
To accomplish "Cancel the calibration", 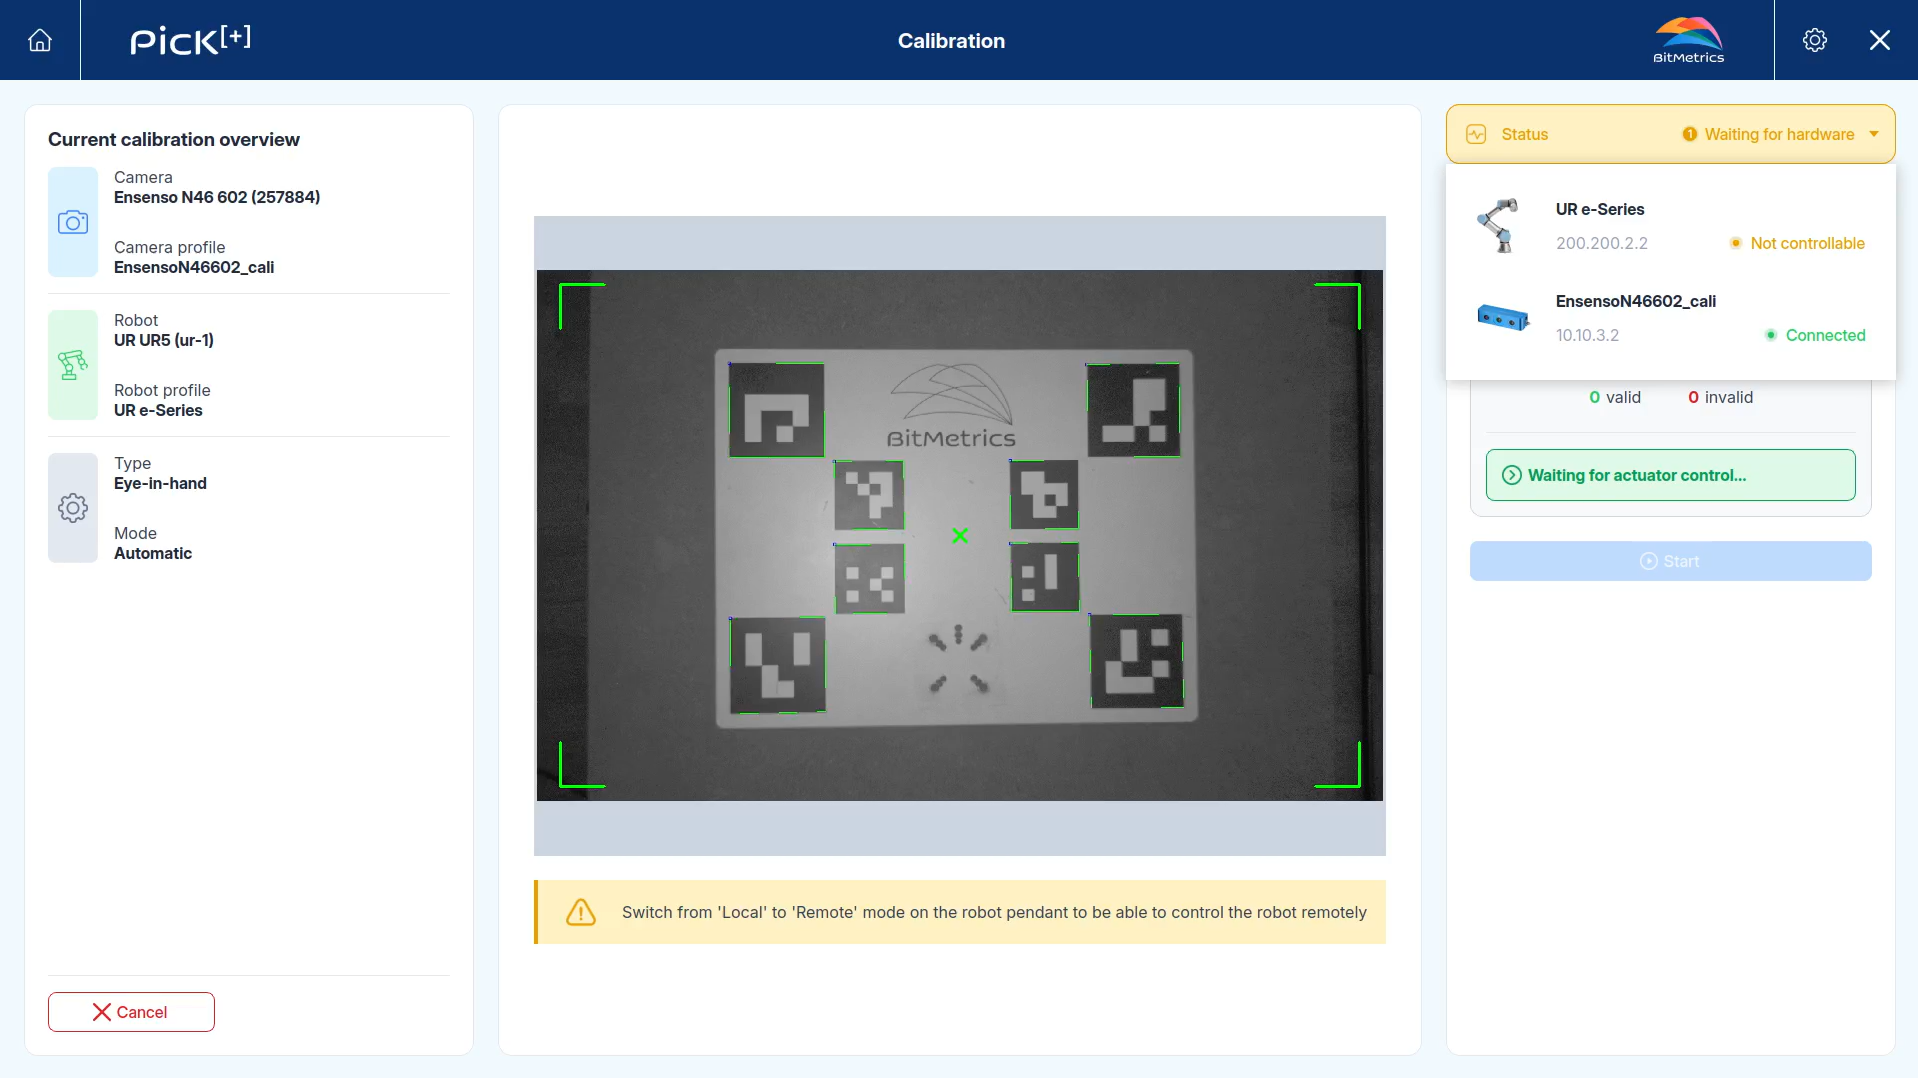I will pyautogui.click(x=131, y=1012).
